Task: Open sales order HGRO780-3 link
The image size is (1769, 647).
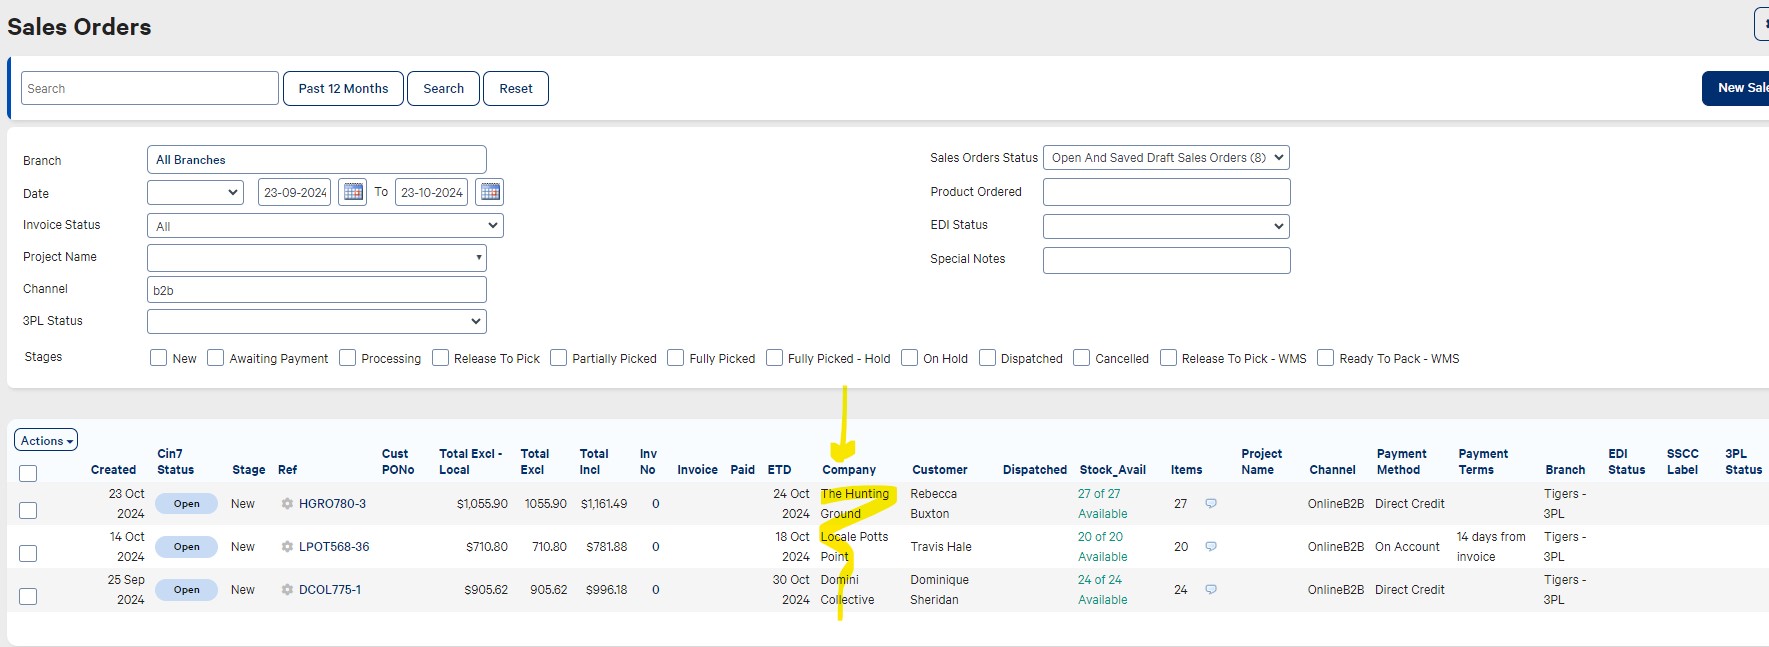Action: (332, 504)
